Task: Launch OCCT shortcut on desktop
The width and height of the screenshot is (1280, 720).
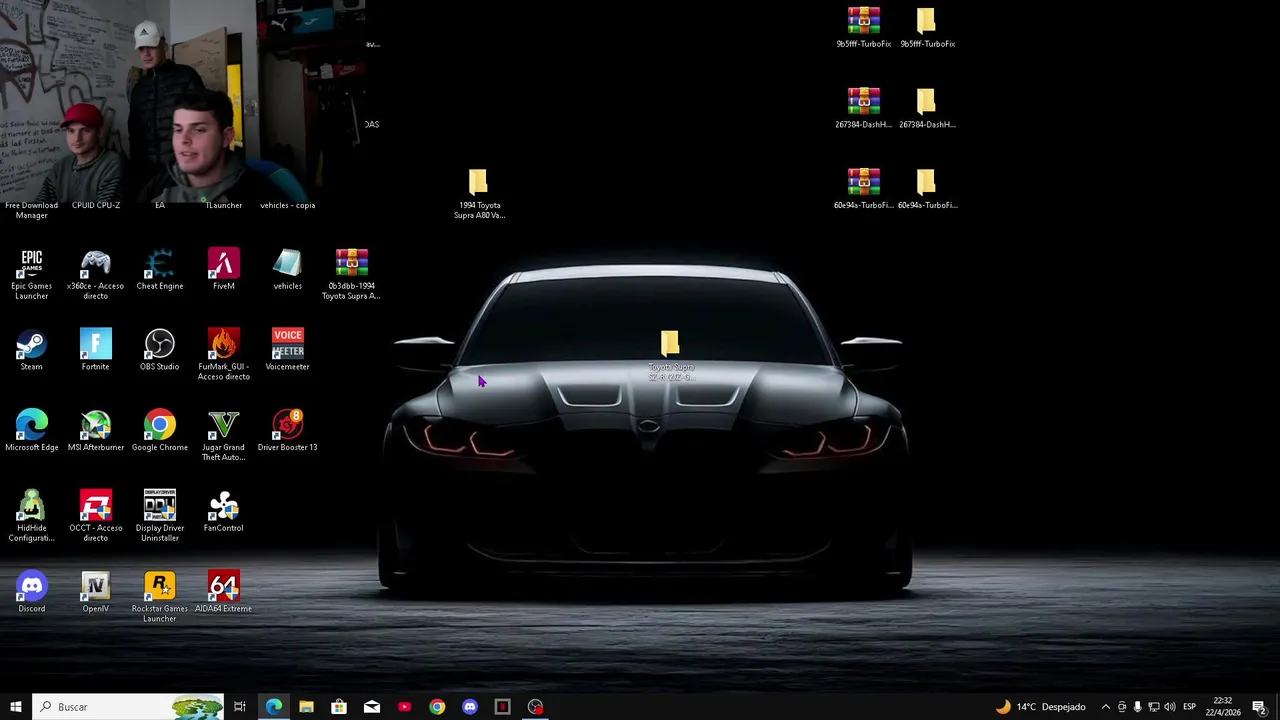Action: [96, 516]
